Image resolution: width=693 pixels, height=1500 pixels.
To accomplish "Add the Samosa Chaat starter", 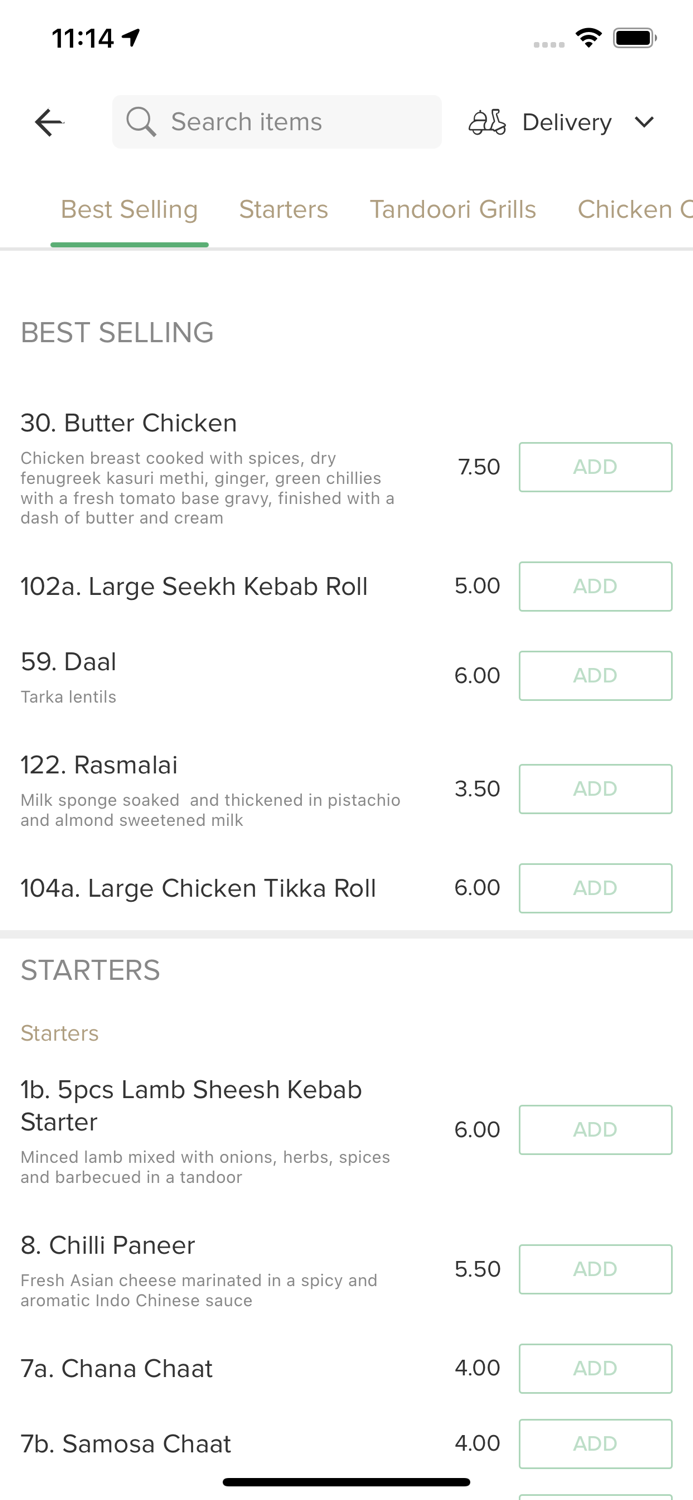I will click(595, 1443).
